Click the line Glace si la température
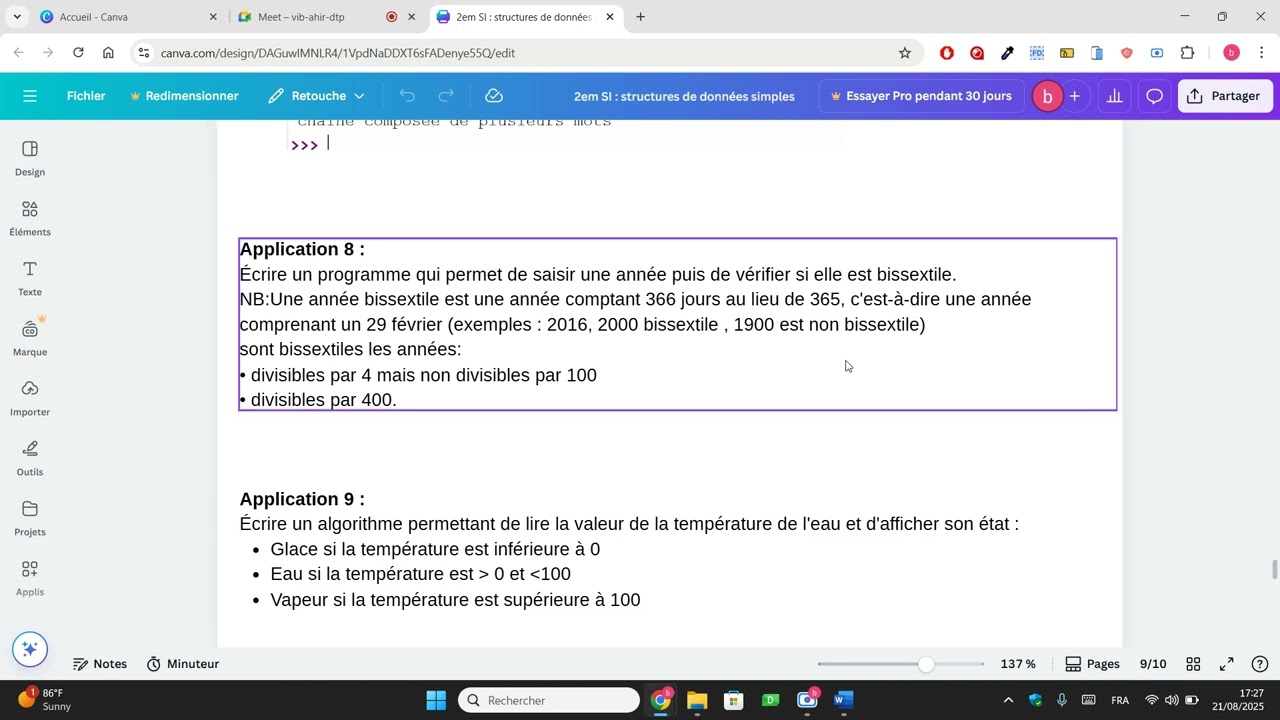The width and height of the screenshot is (1280, 720). [435, 549]
